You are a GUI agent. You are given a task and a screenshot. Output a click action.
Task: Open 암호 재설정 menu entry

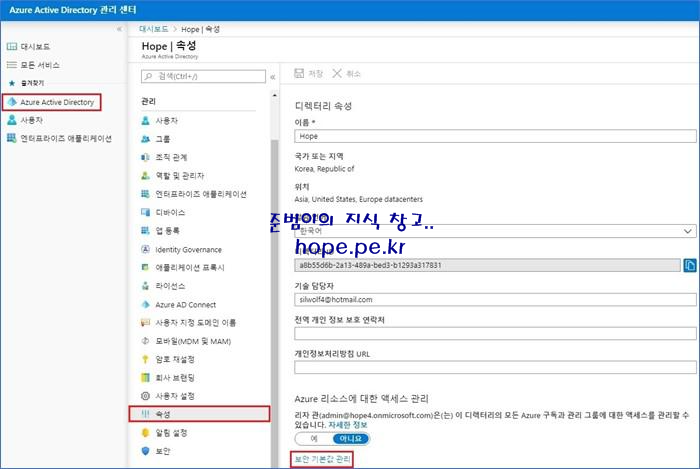click(168, 359)
